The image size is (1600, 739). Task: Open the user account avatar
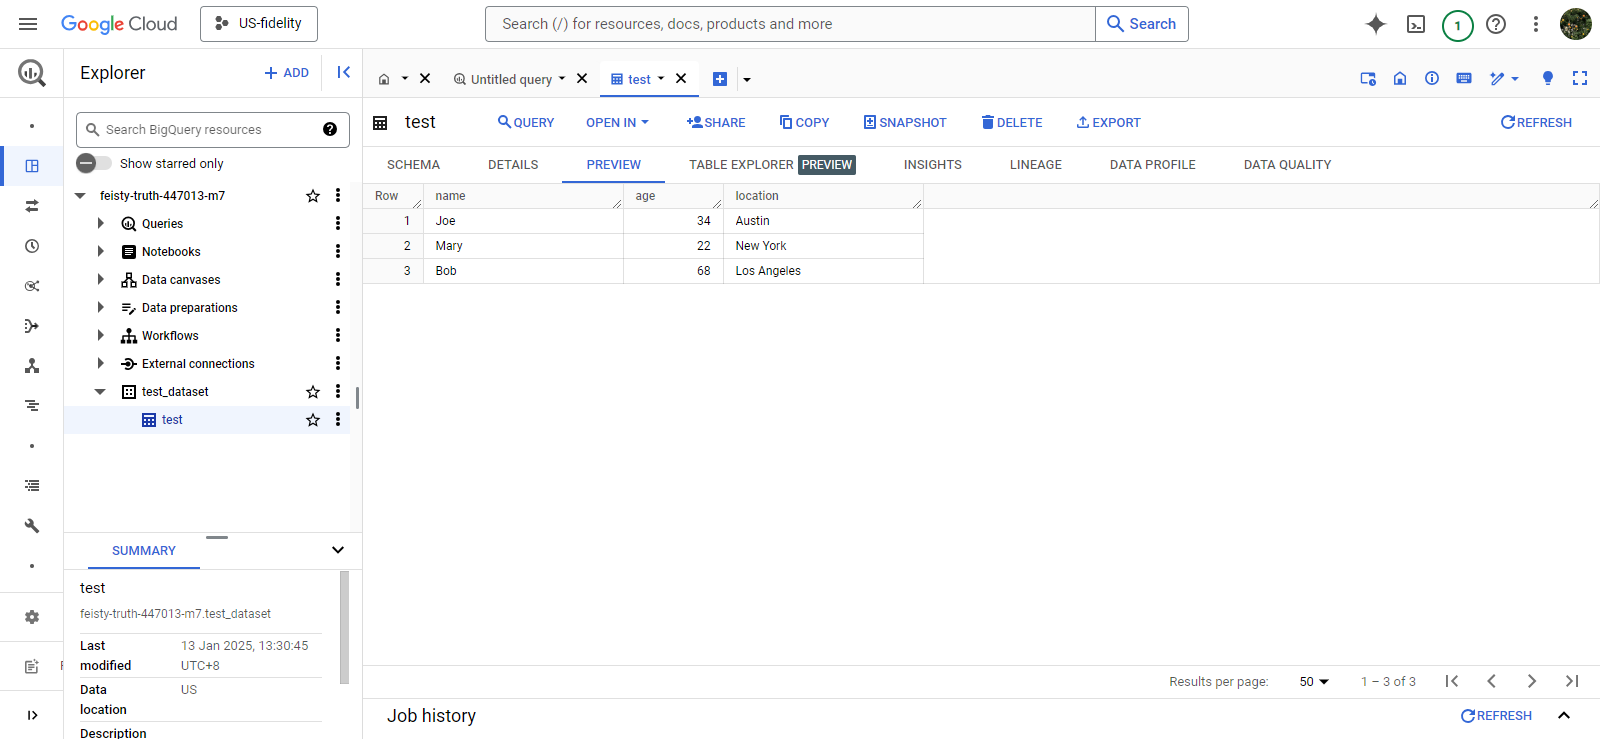click(1576, 24)
